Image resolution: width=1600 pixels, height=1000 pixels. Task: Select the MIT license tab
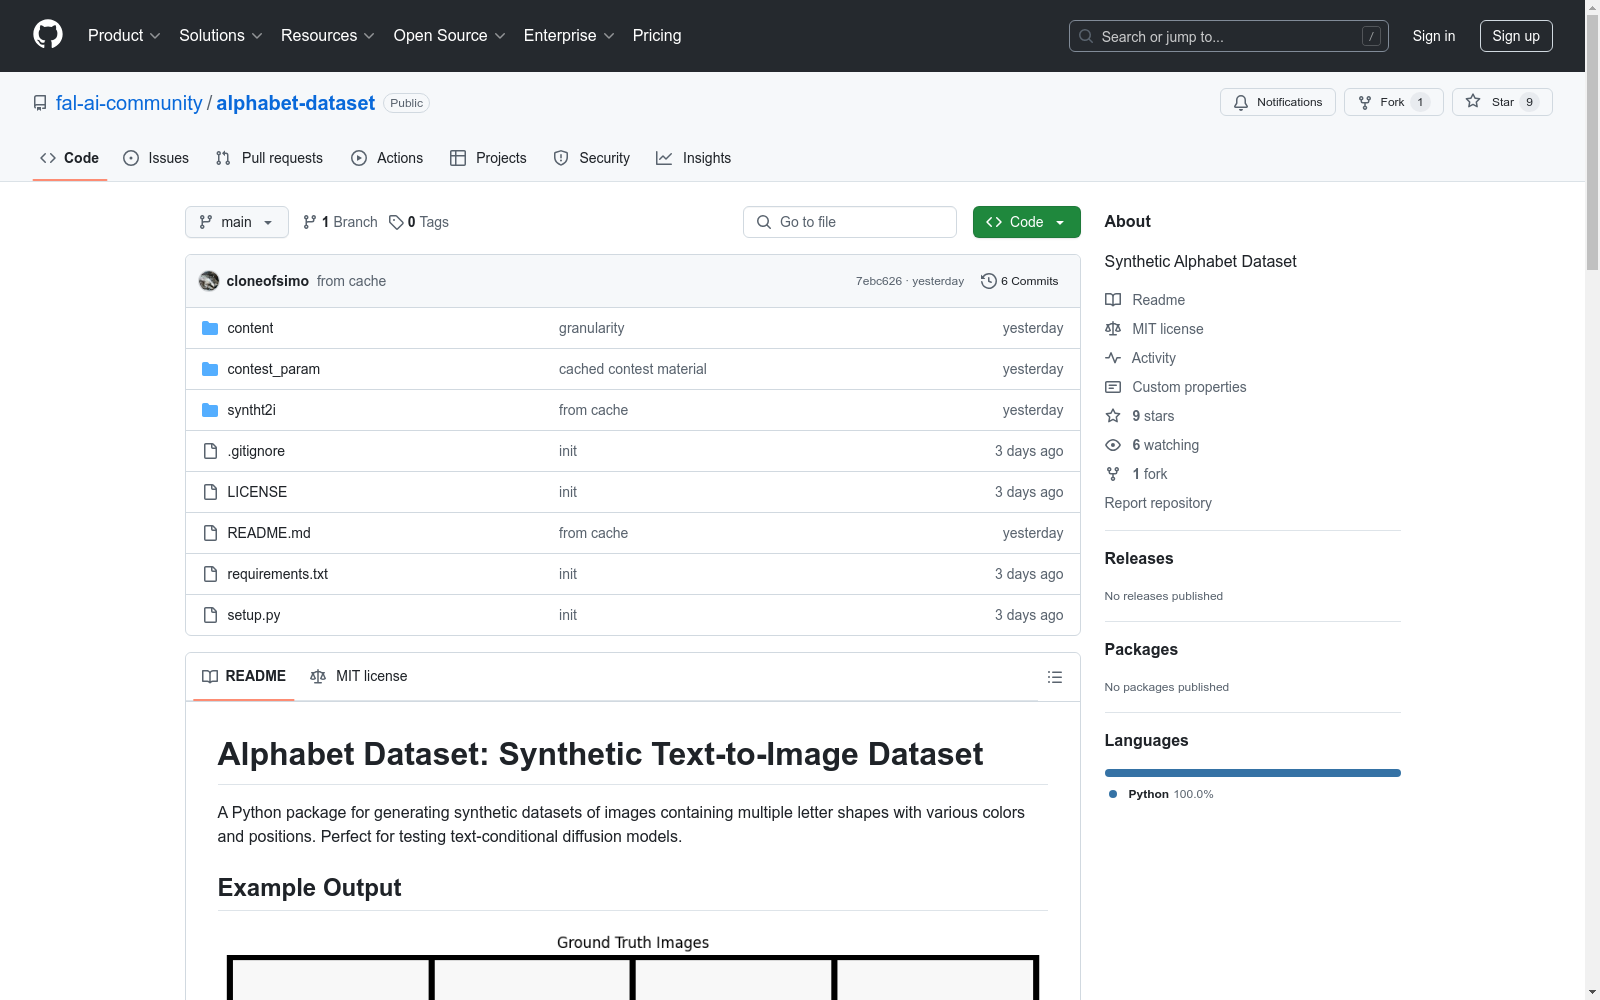(x=359, y=677)
